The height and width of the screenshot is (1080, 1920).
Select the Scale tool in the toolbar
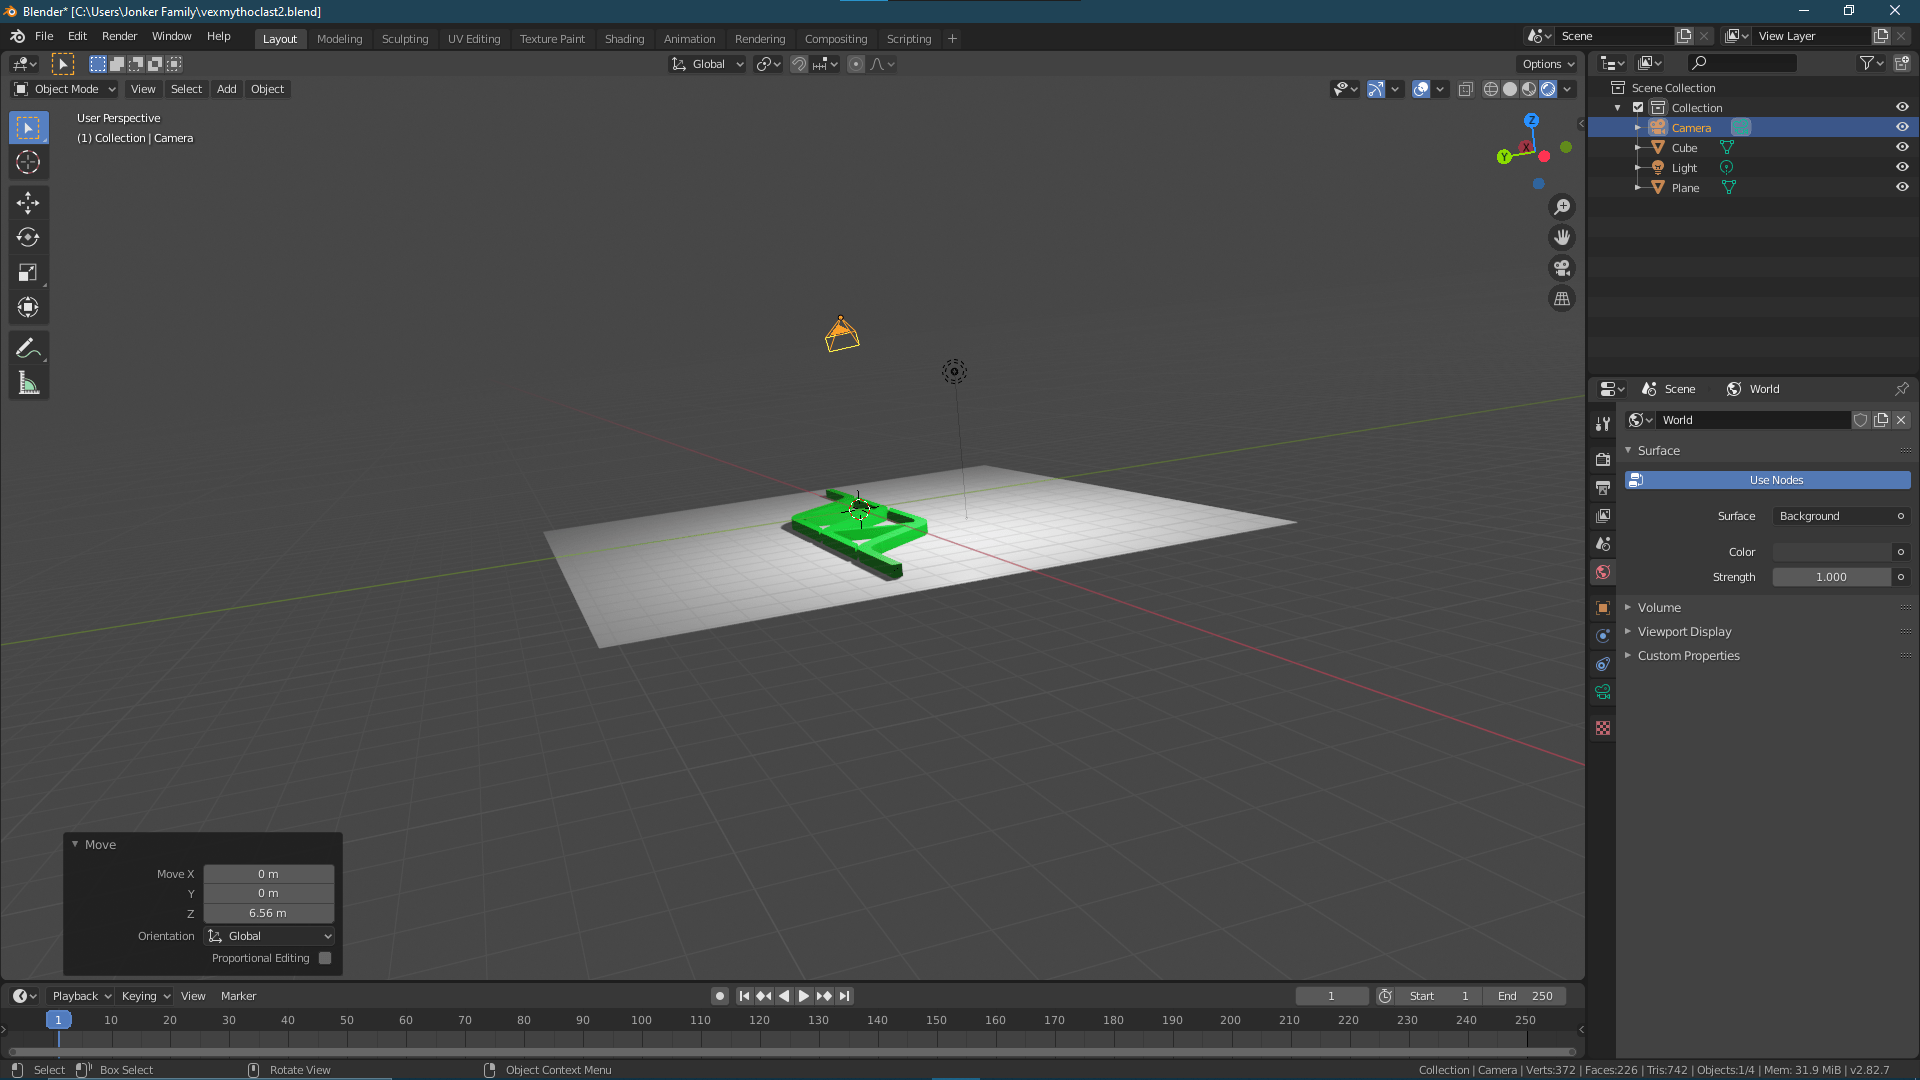(28, 272)
